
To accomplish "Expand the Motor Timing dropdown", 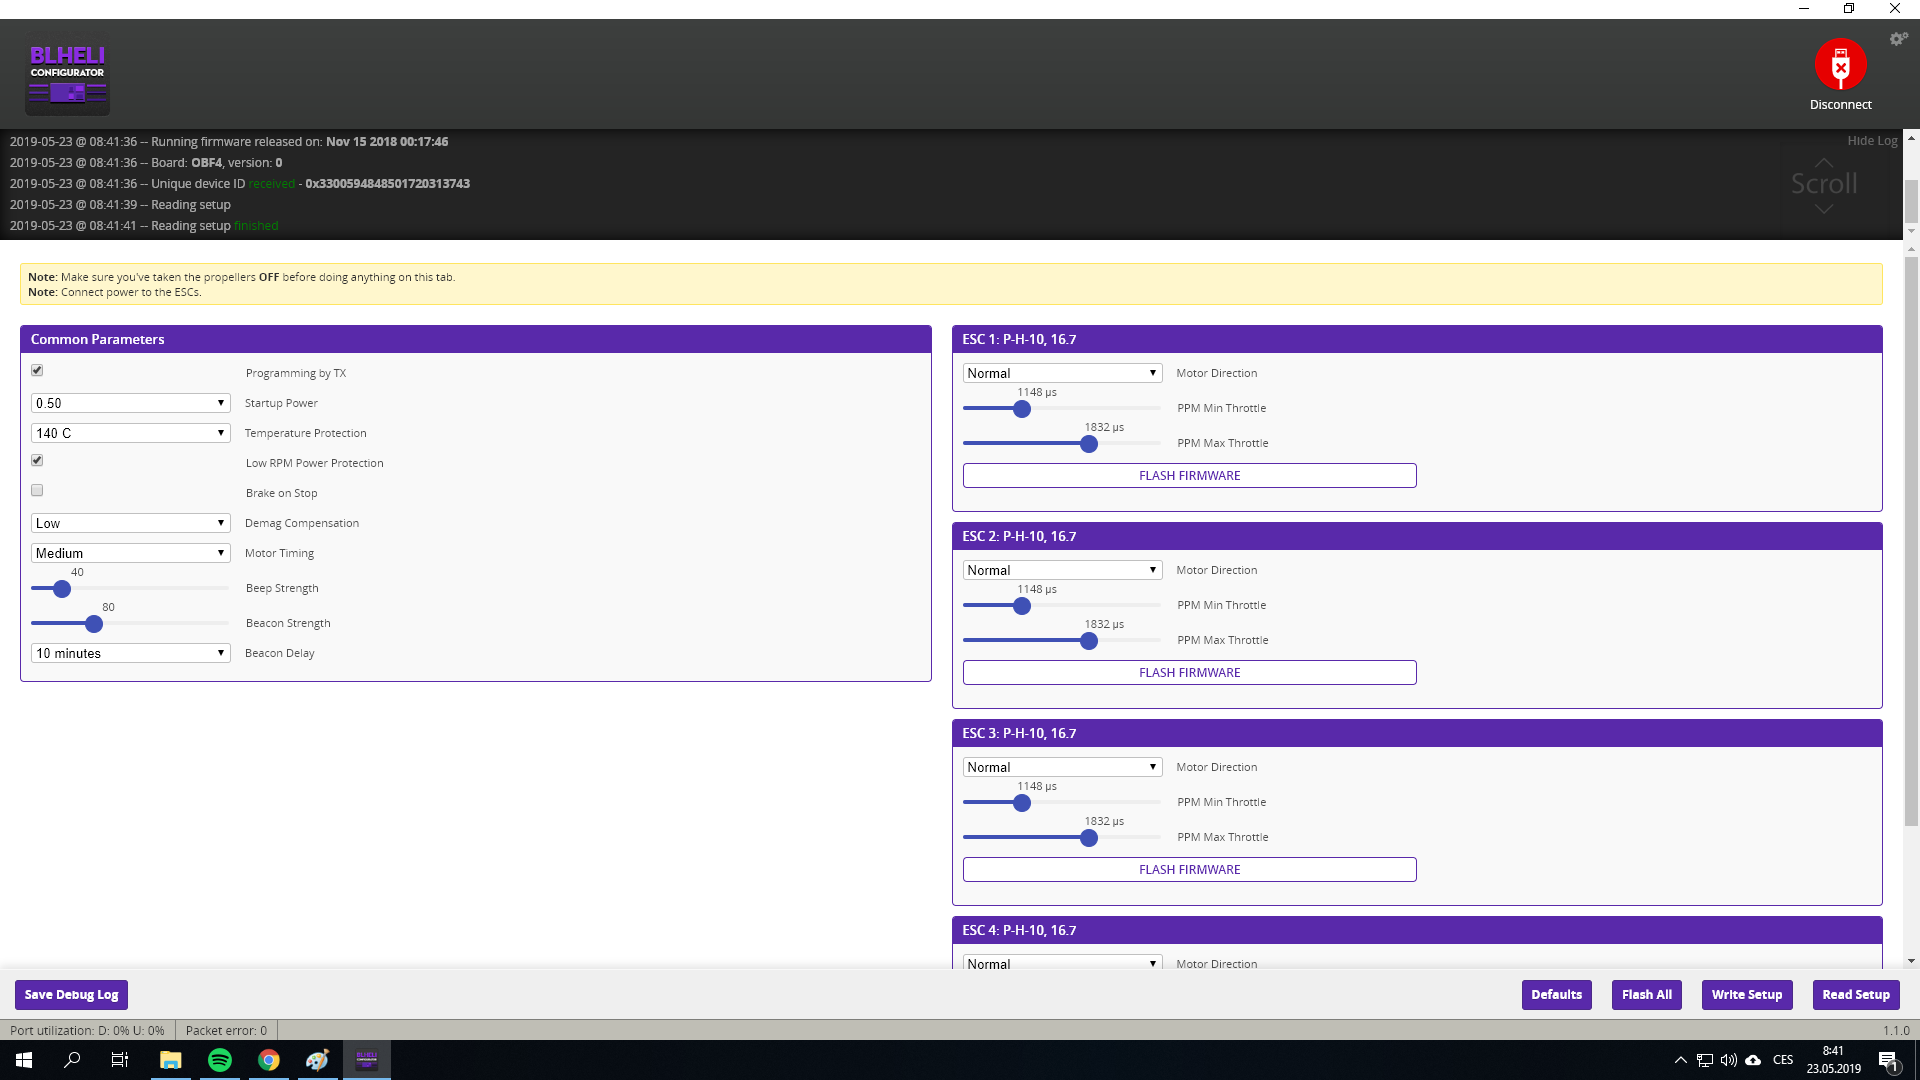I will tap(130, 553).
